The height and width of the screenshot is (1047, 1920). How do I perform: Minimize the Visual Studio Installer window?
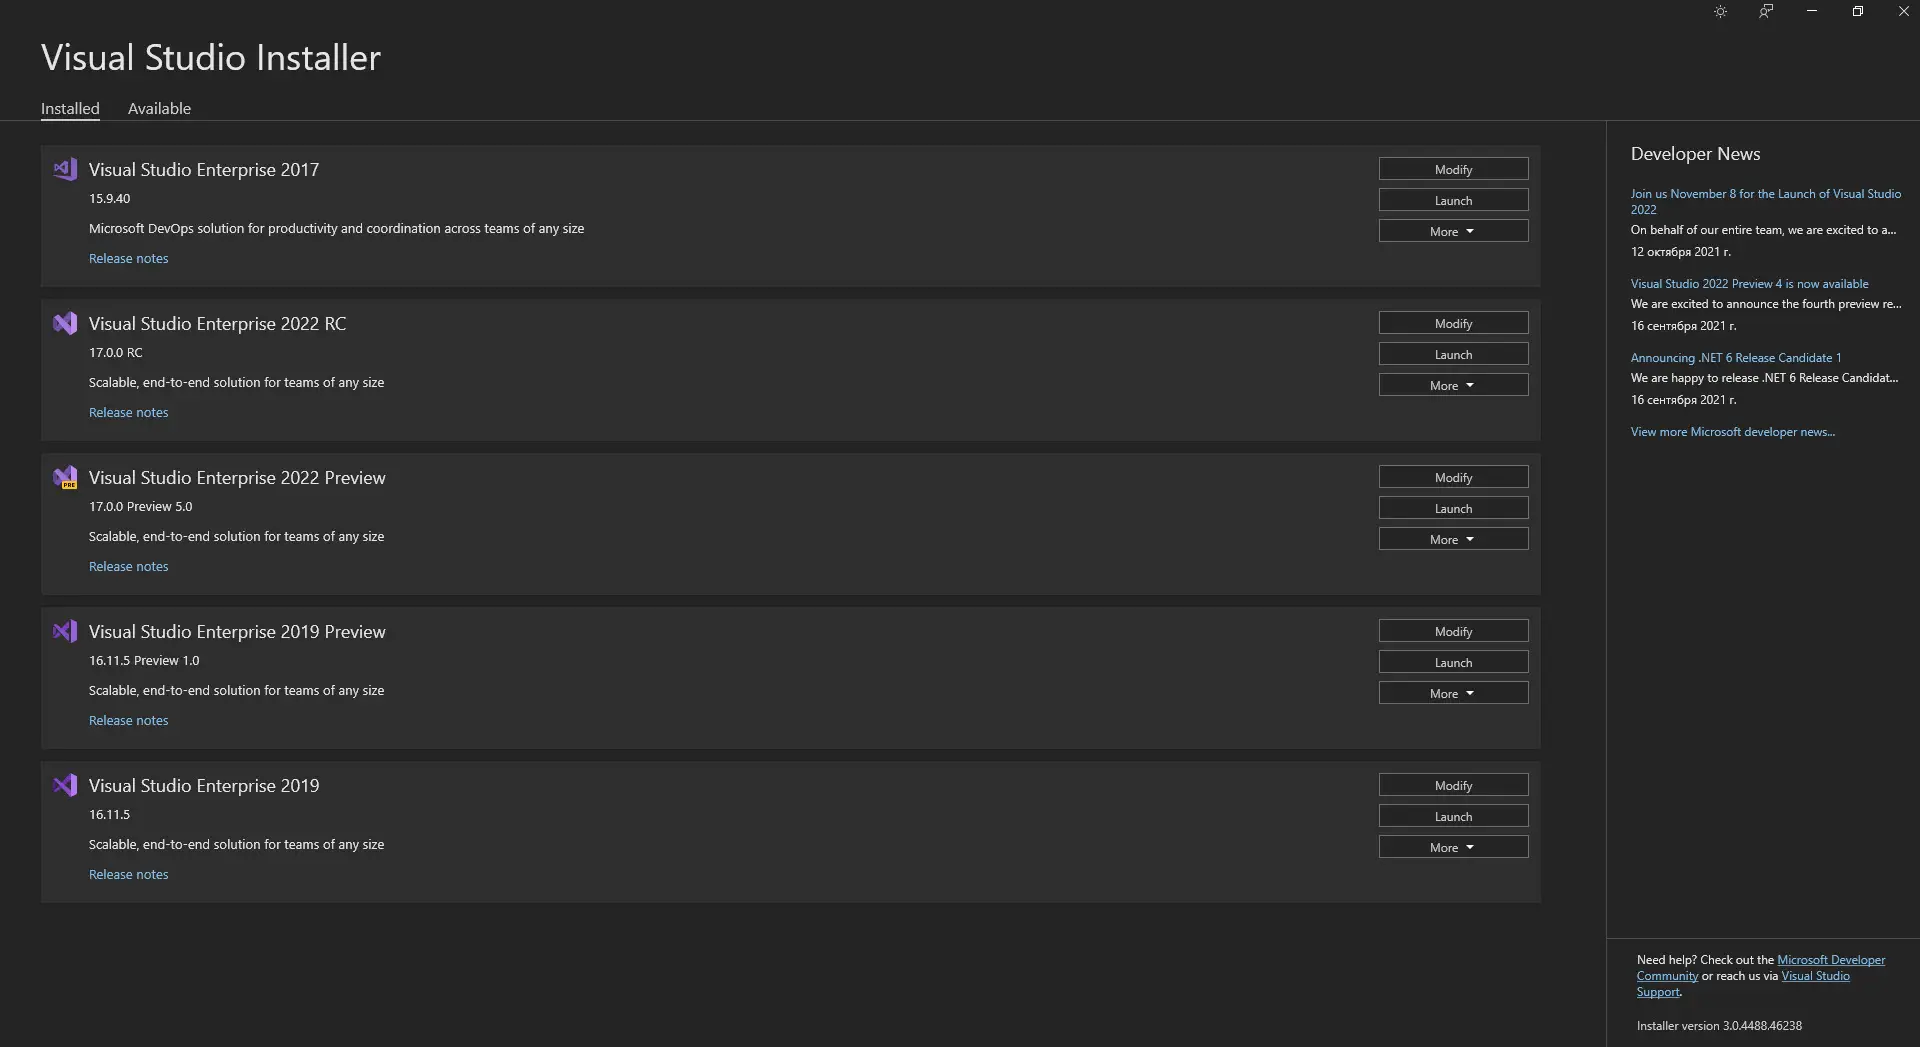[x=1812, y=12]
